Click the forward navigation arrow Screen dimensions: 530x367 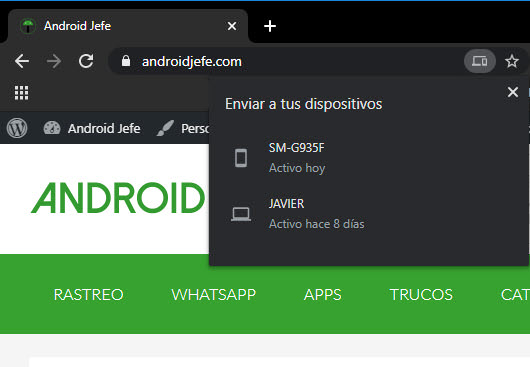pyautogui.click(x=54, y=61)
